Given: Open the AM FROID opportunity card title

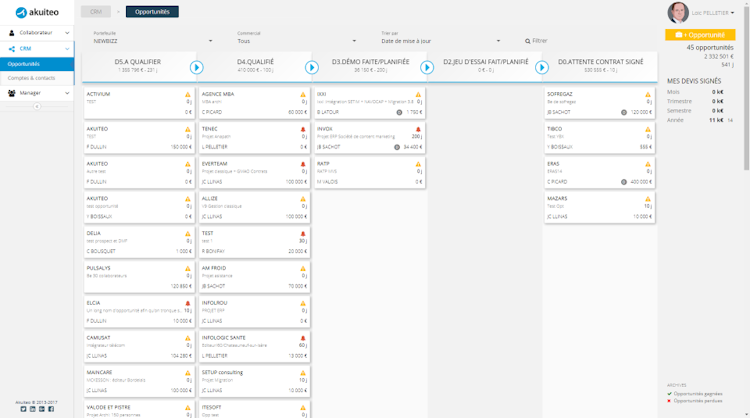Looking at the screenshot, I should click(214, 268).
